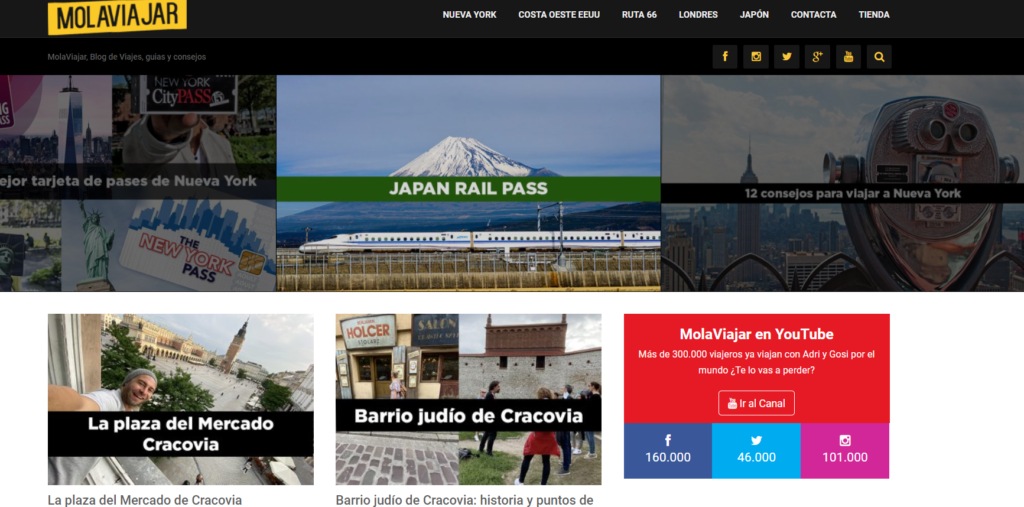Go to the MolaViajar logo homepage
This screenshot has height=507, width=1024.
point(118,16)
